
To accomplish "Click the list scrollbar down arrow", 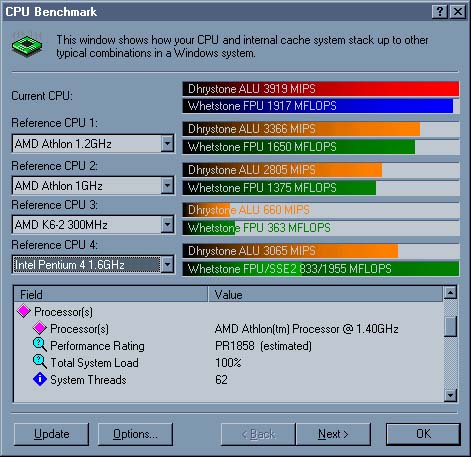I will 450,395.
